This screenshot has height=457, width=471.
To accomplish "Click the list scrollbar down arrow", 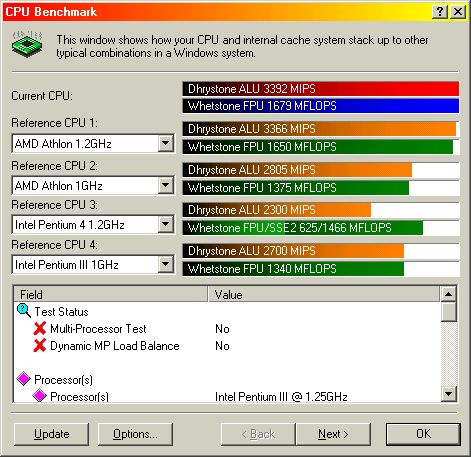I will pyautogui.click(x=449, y=394).
